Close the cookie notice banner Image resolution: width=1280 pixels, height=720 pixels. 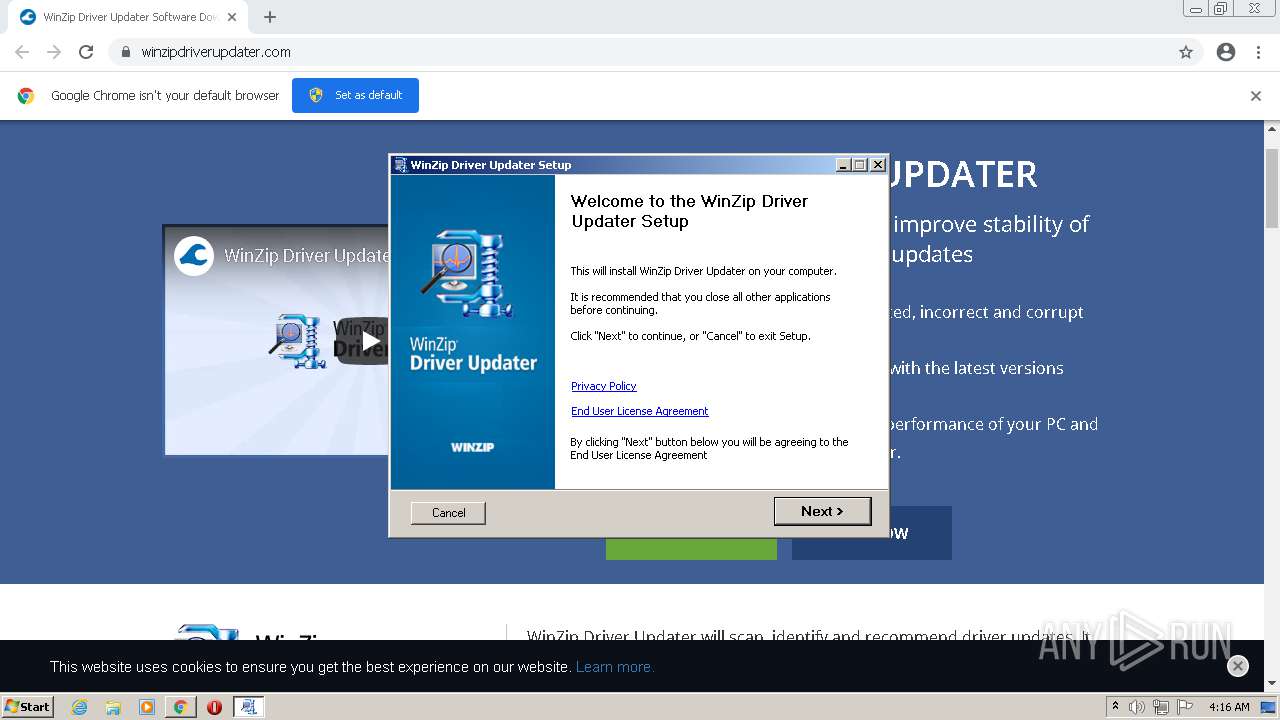(1237, 666)
